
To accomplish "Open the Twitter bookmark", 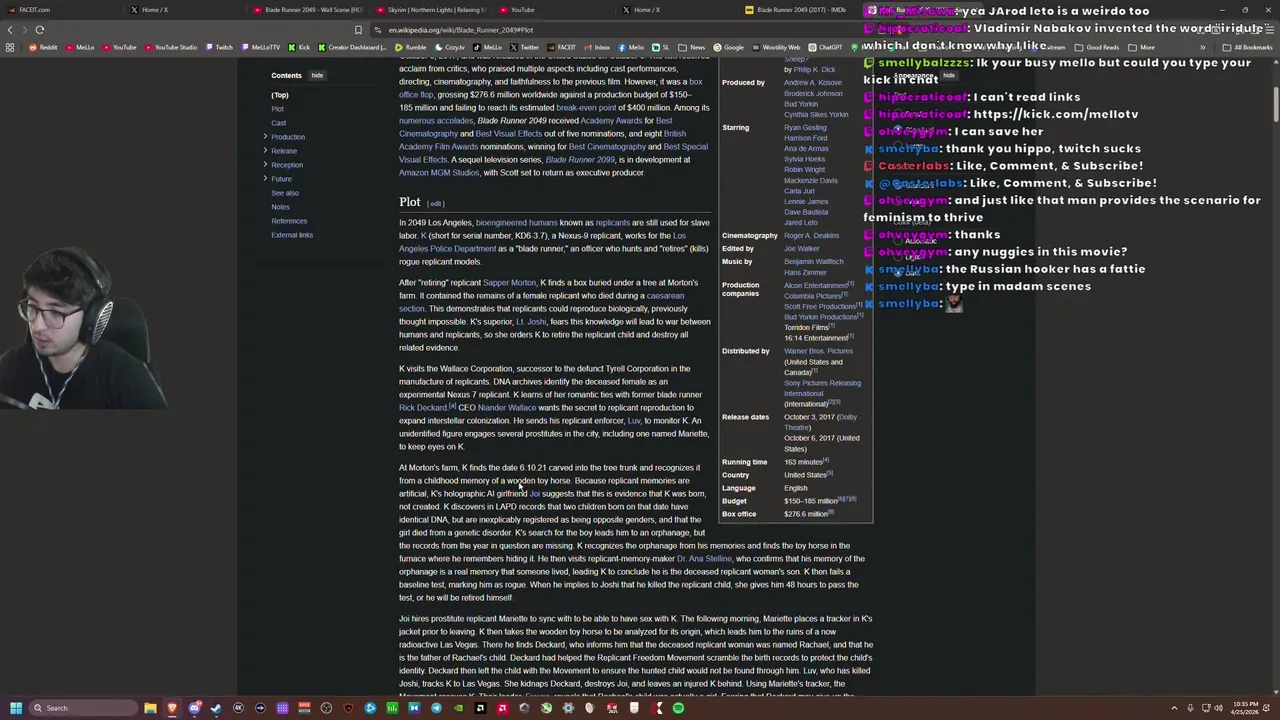I will click(x=524, y=47).
